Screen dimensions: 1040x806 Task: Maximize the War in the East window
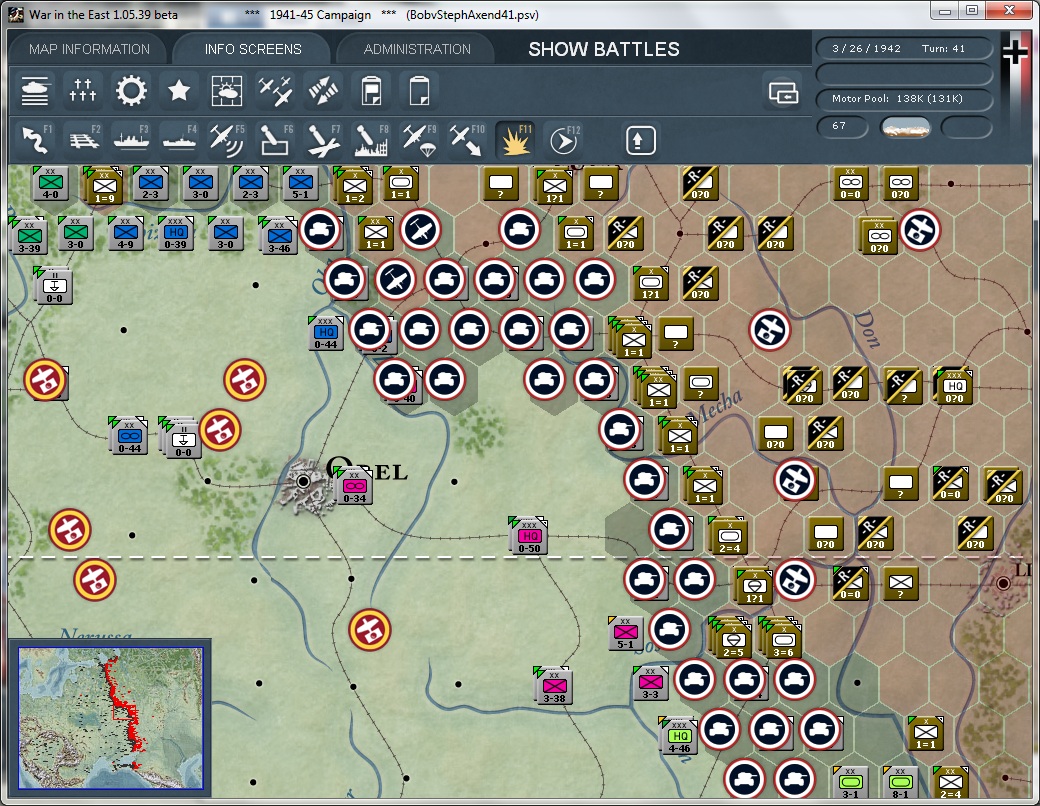point(972,11)
